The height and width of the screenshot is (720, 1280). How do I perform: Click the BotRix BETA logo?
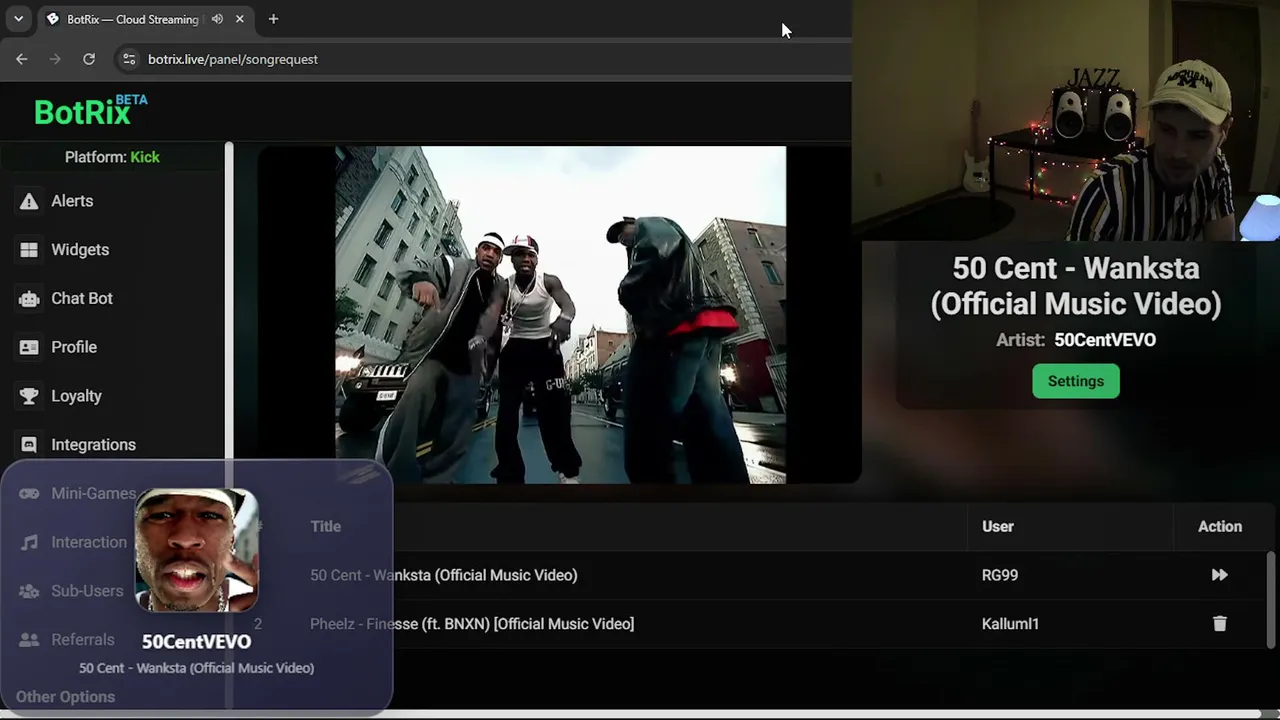pyautogui.click(x=90, y=110)
